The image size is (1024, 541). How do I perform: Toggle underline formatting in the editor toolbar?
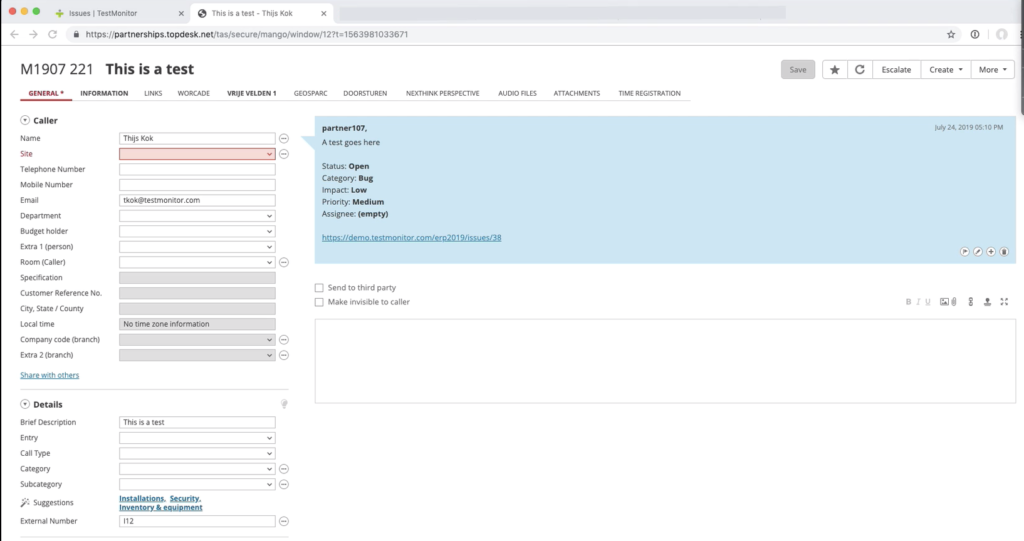927,302
